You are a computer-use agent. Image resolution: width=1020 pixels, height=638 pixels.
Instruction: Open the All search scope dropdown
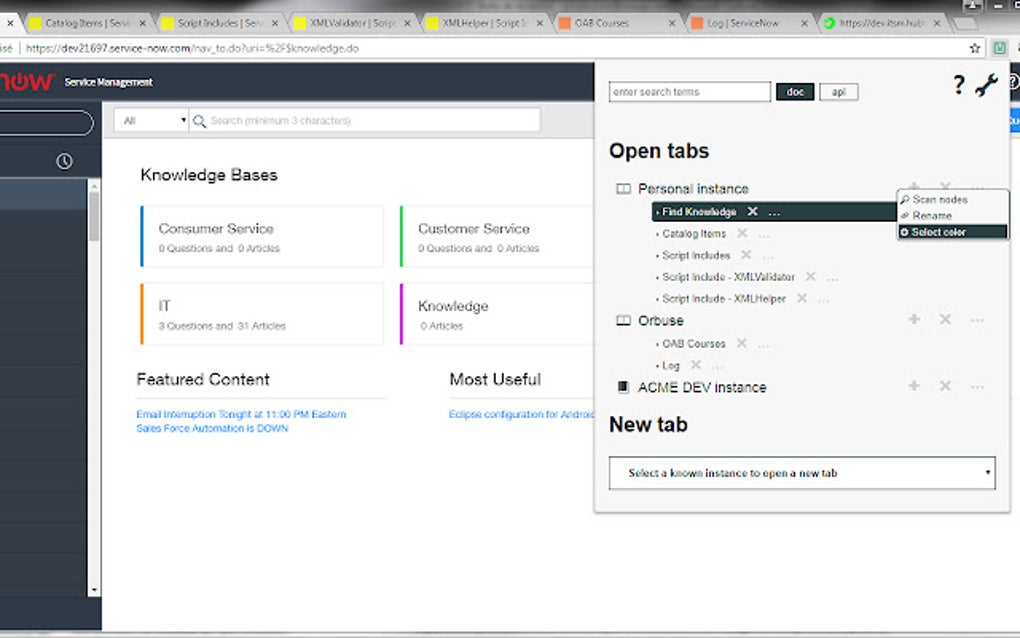(x=150, y=120)
